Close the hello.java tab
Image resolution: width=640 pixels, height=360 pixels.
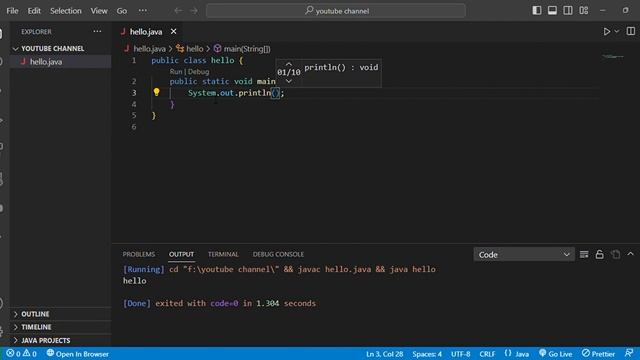[x=173, y=31]
